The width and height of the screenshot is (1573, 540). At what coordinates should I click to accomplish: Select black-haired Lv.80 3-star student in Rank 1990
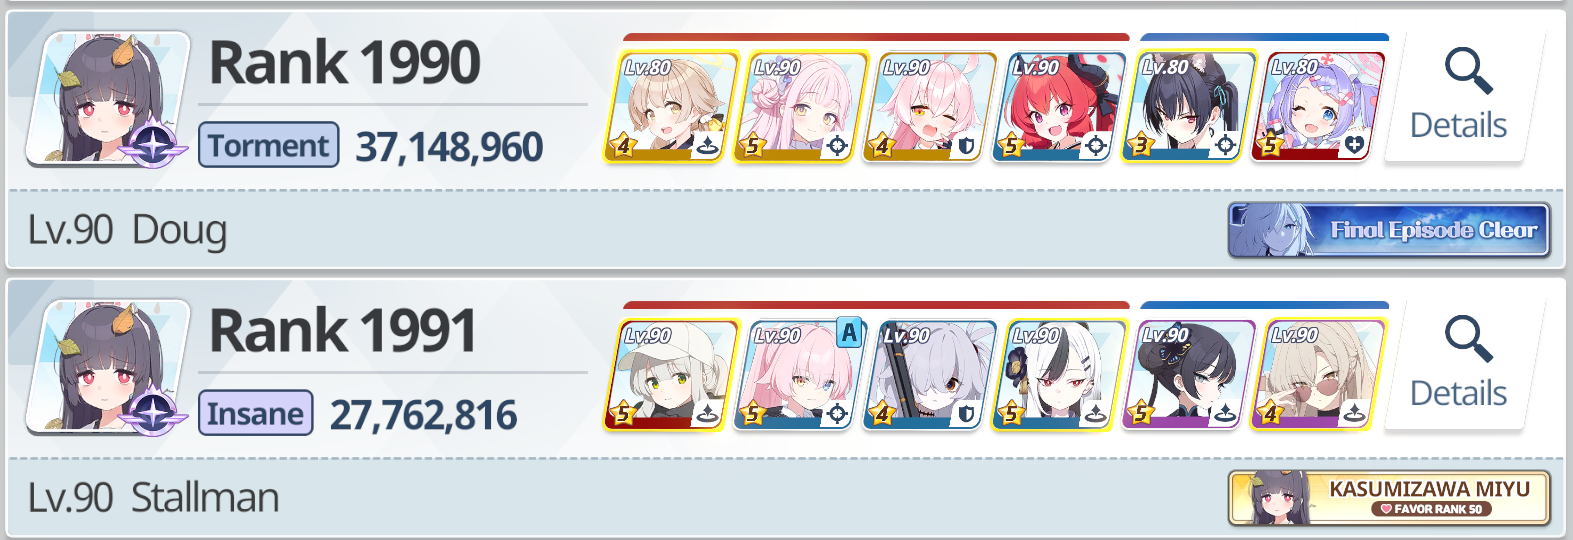[x=1188, y=106]
